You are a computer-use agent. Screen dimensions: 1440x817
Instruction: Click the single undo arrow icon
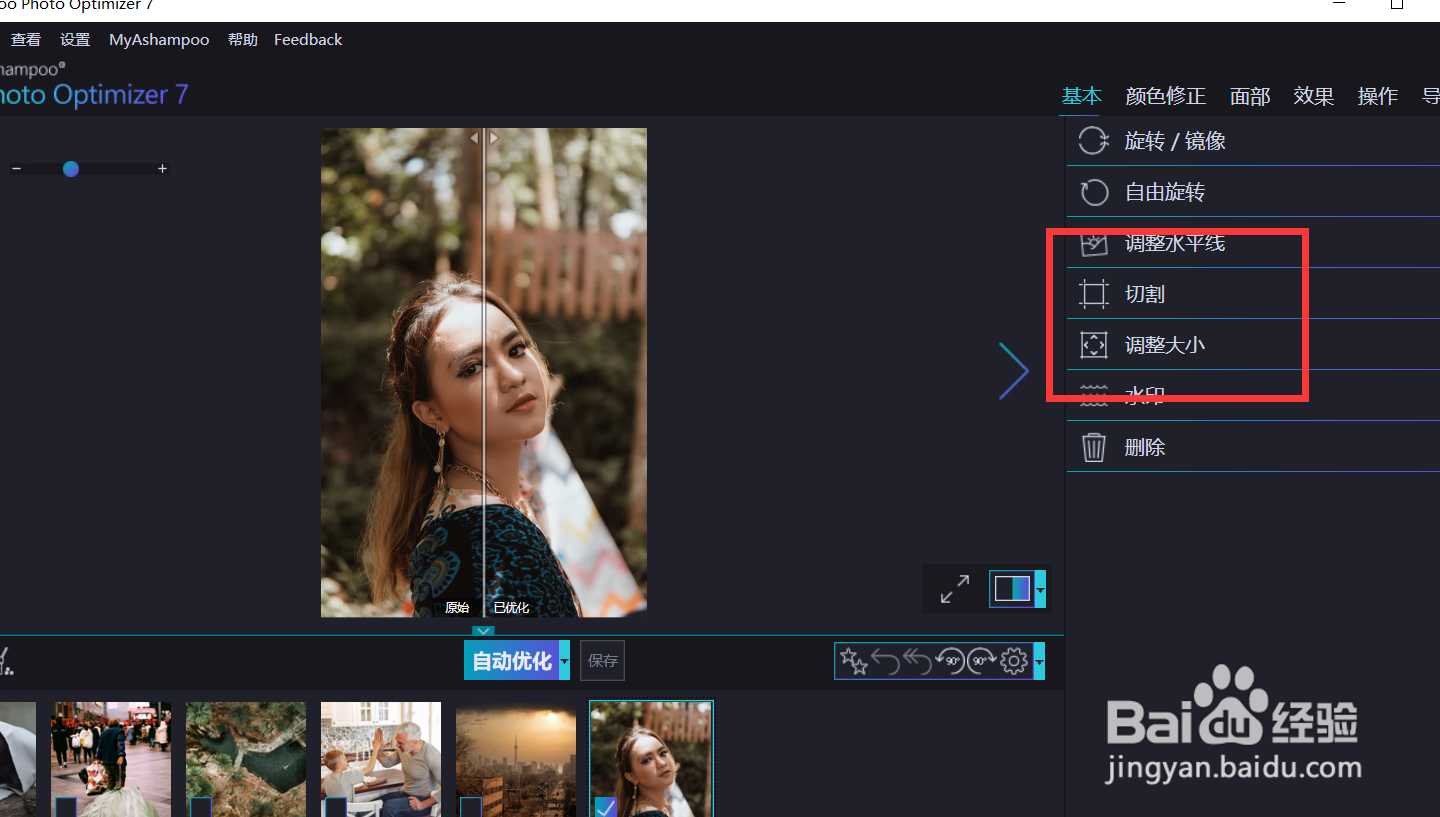(x=886, y=661)
